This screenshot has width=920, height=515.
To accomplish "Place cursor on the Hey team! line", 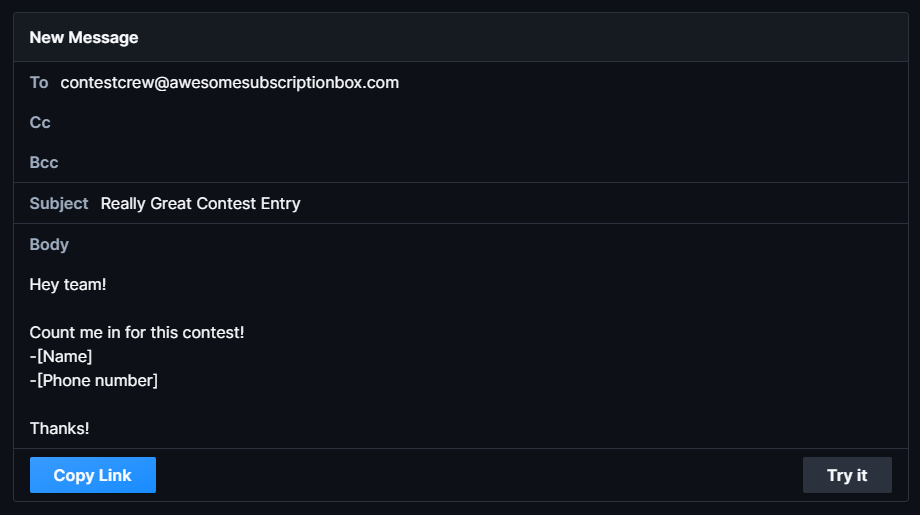I will pyautogui.click(x=68, y=285).
